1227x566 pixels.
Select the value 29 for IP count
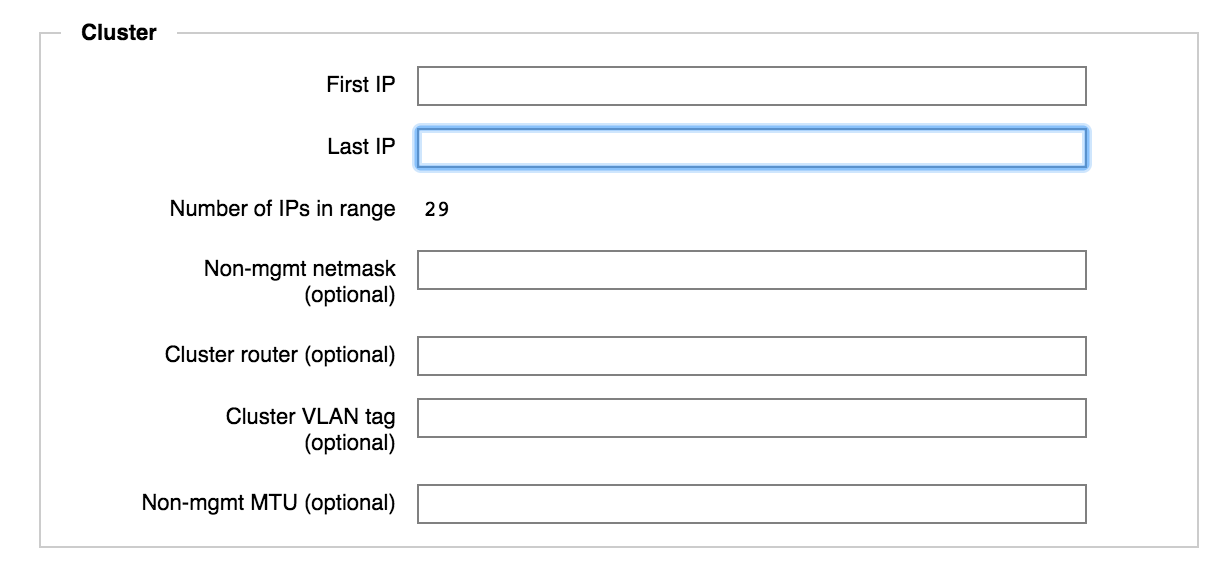click(x=436, y=210)
